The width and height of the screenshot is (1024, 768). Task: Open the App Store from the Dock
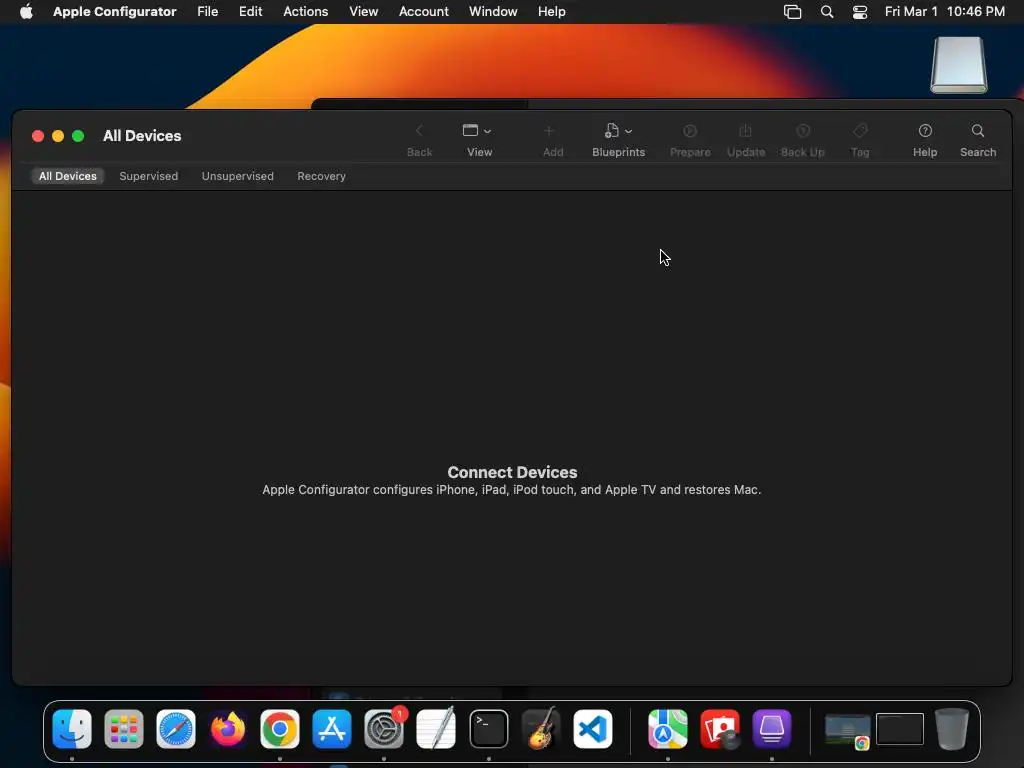tap(332, 729)
